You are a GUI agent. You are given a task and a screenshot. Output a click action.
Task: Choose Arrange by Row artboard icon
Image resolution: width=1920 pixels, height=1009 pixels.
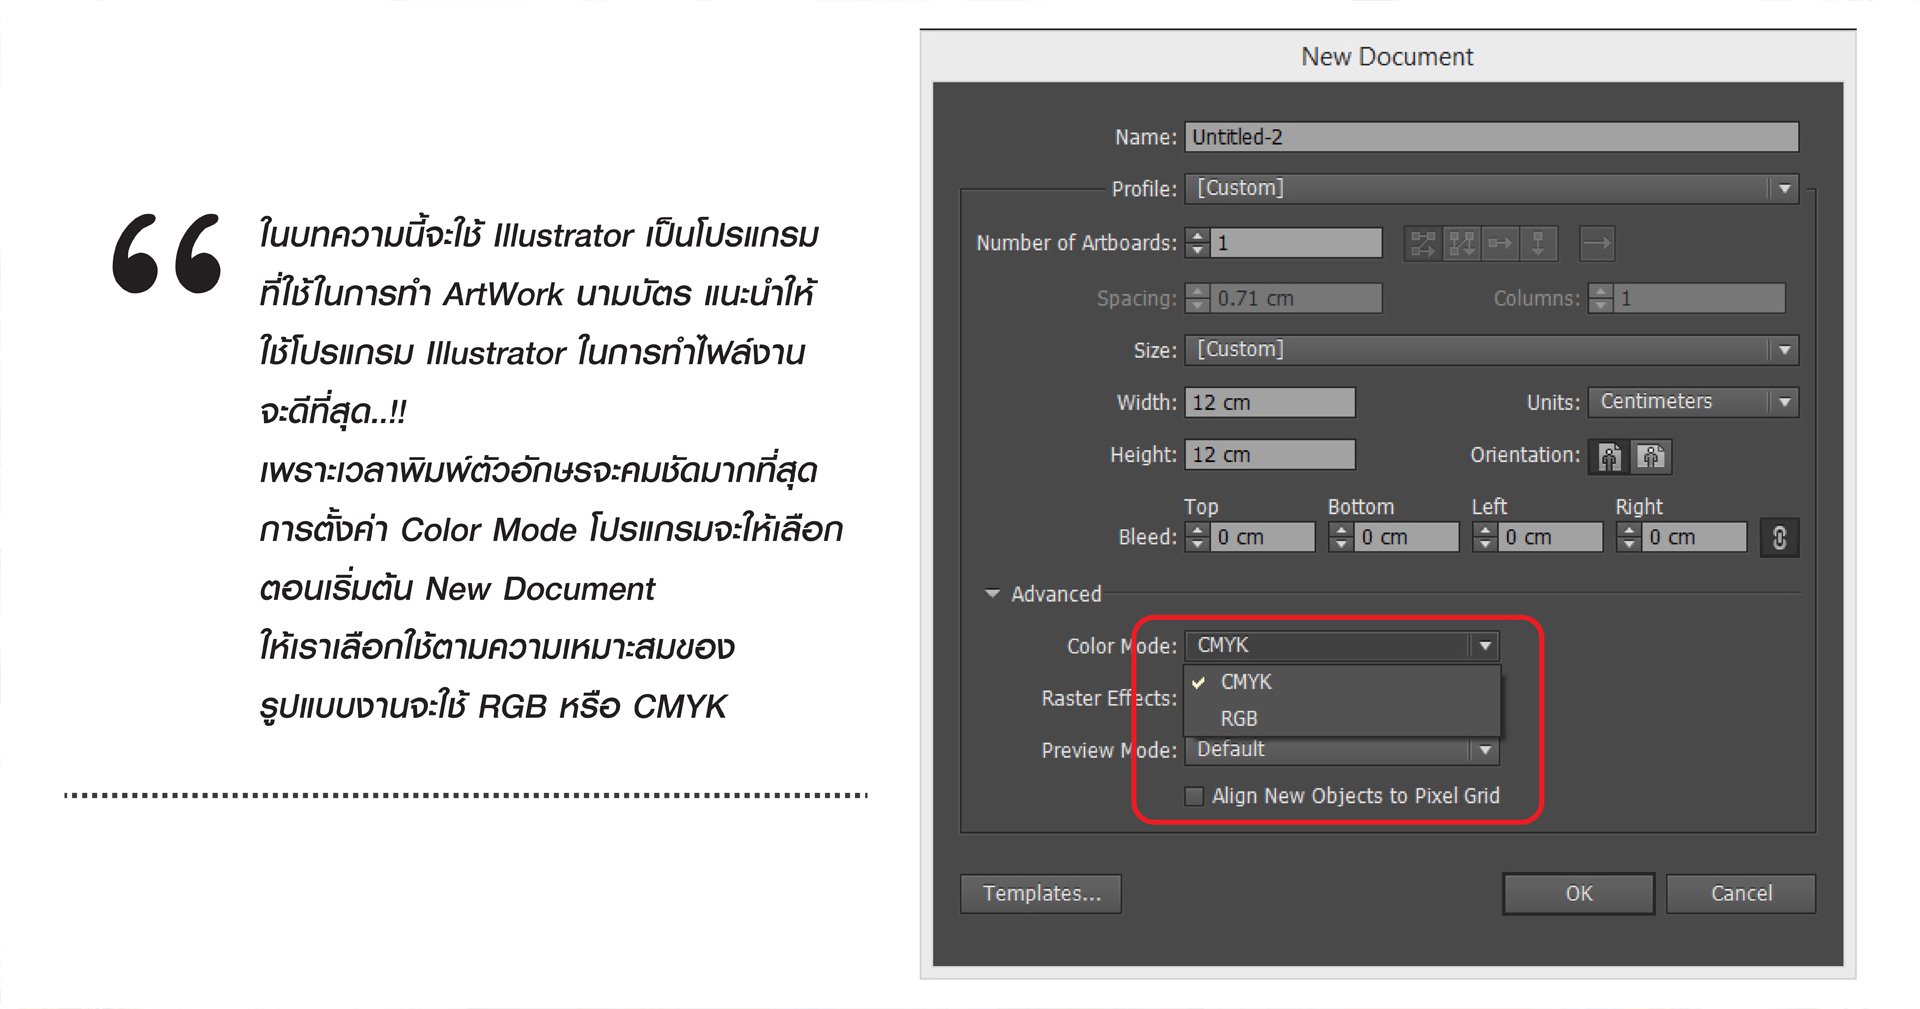click(1500, 243)
